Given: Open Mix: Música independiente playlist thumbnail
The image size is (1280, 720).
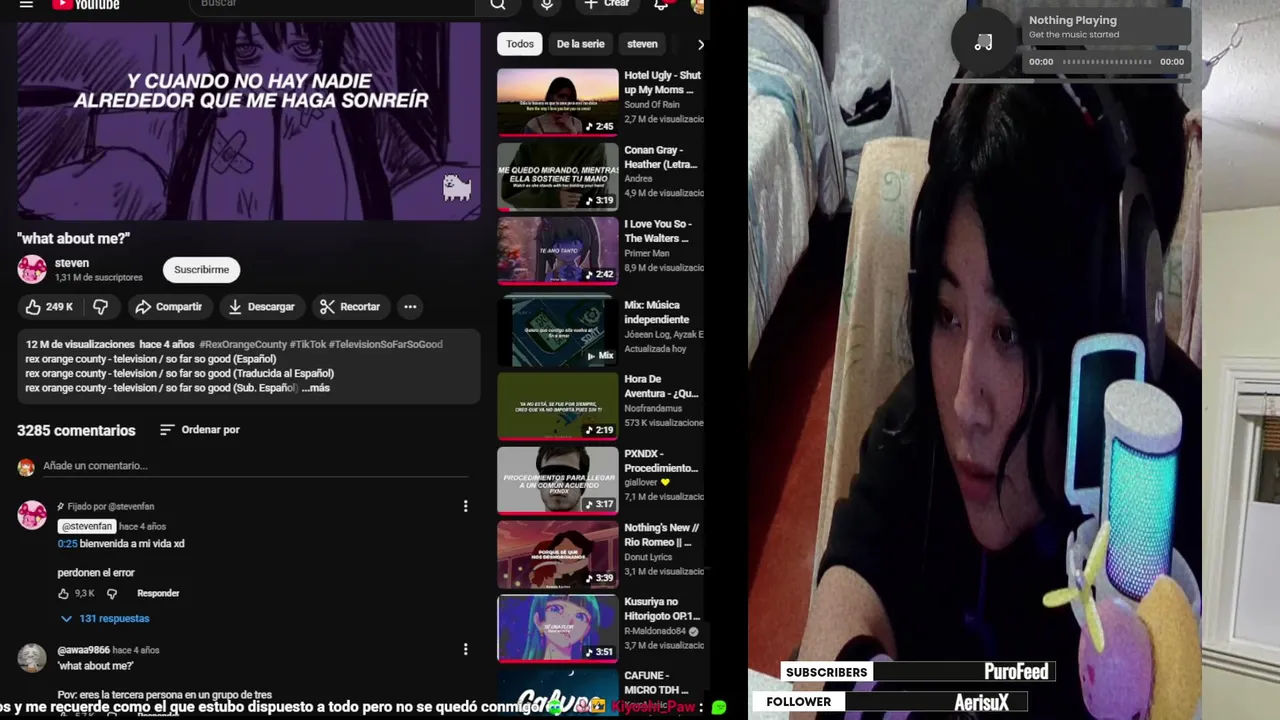Looking at the screenshot, I should click(x=558, y=331).
